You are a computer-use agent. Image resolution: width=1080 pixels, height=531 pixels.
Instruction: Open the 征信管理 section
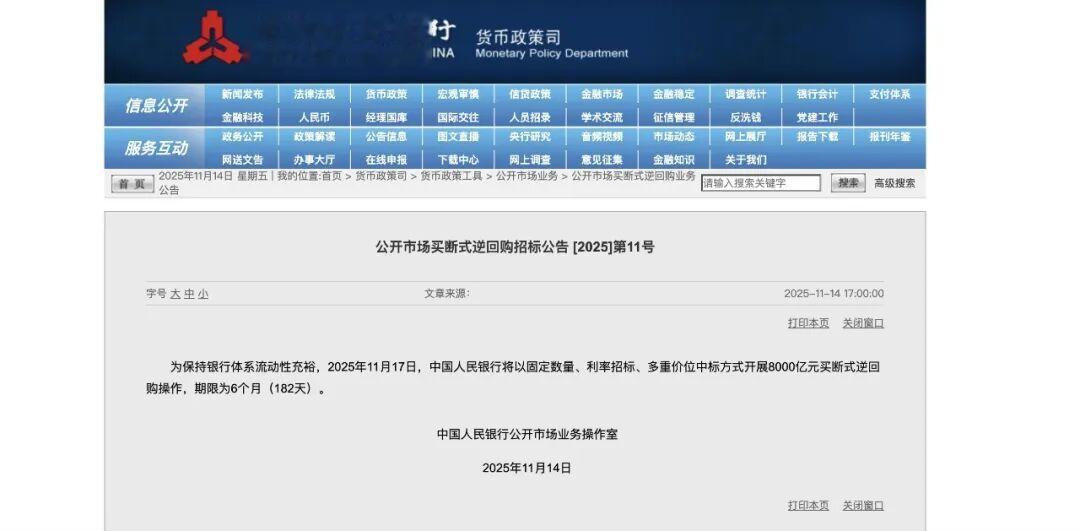[674, 117]
